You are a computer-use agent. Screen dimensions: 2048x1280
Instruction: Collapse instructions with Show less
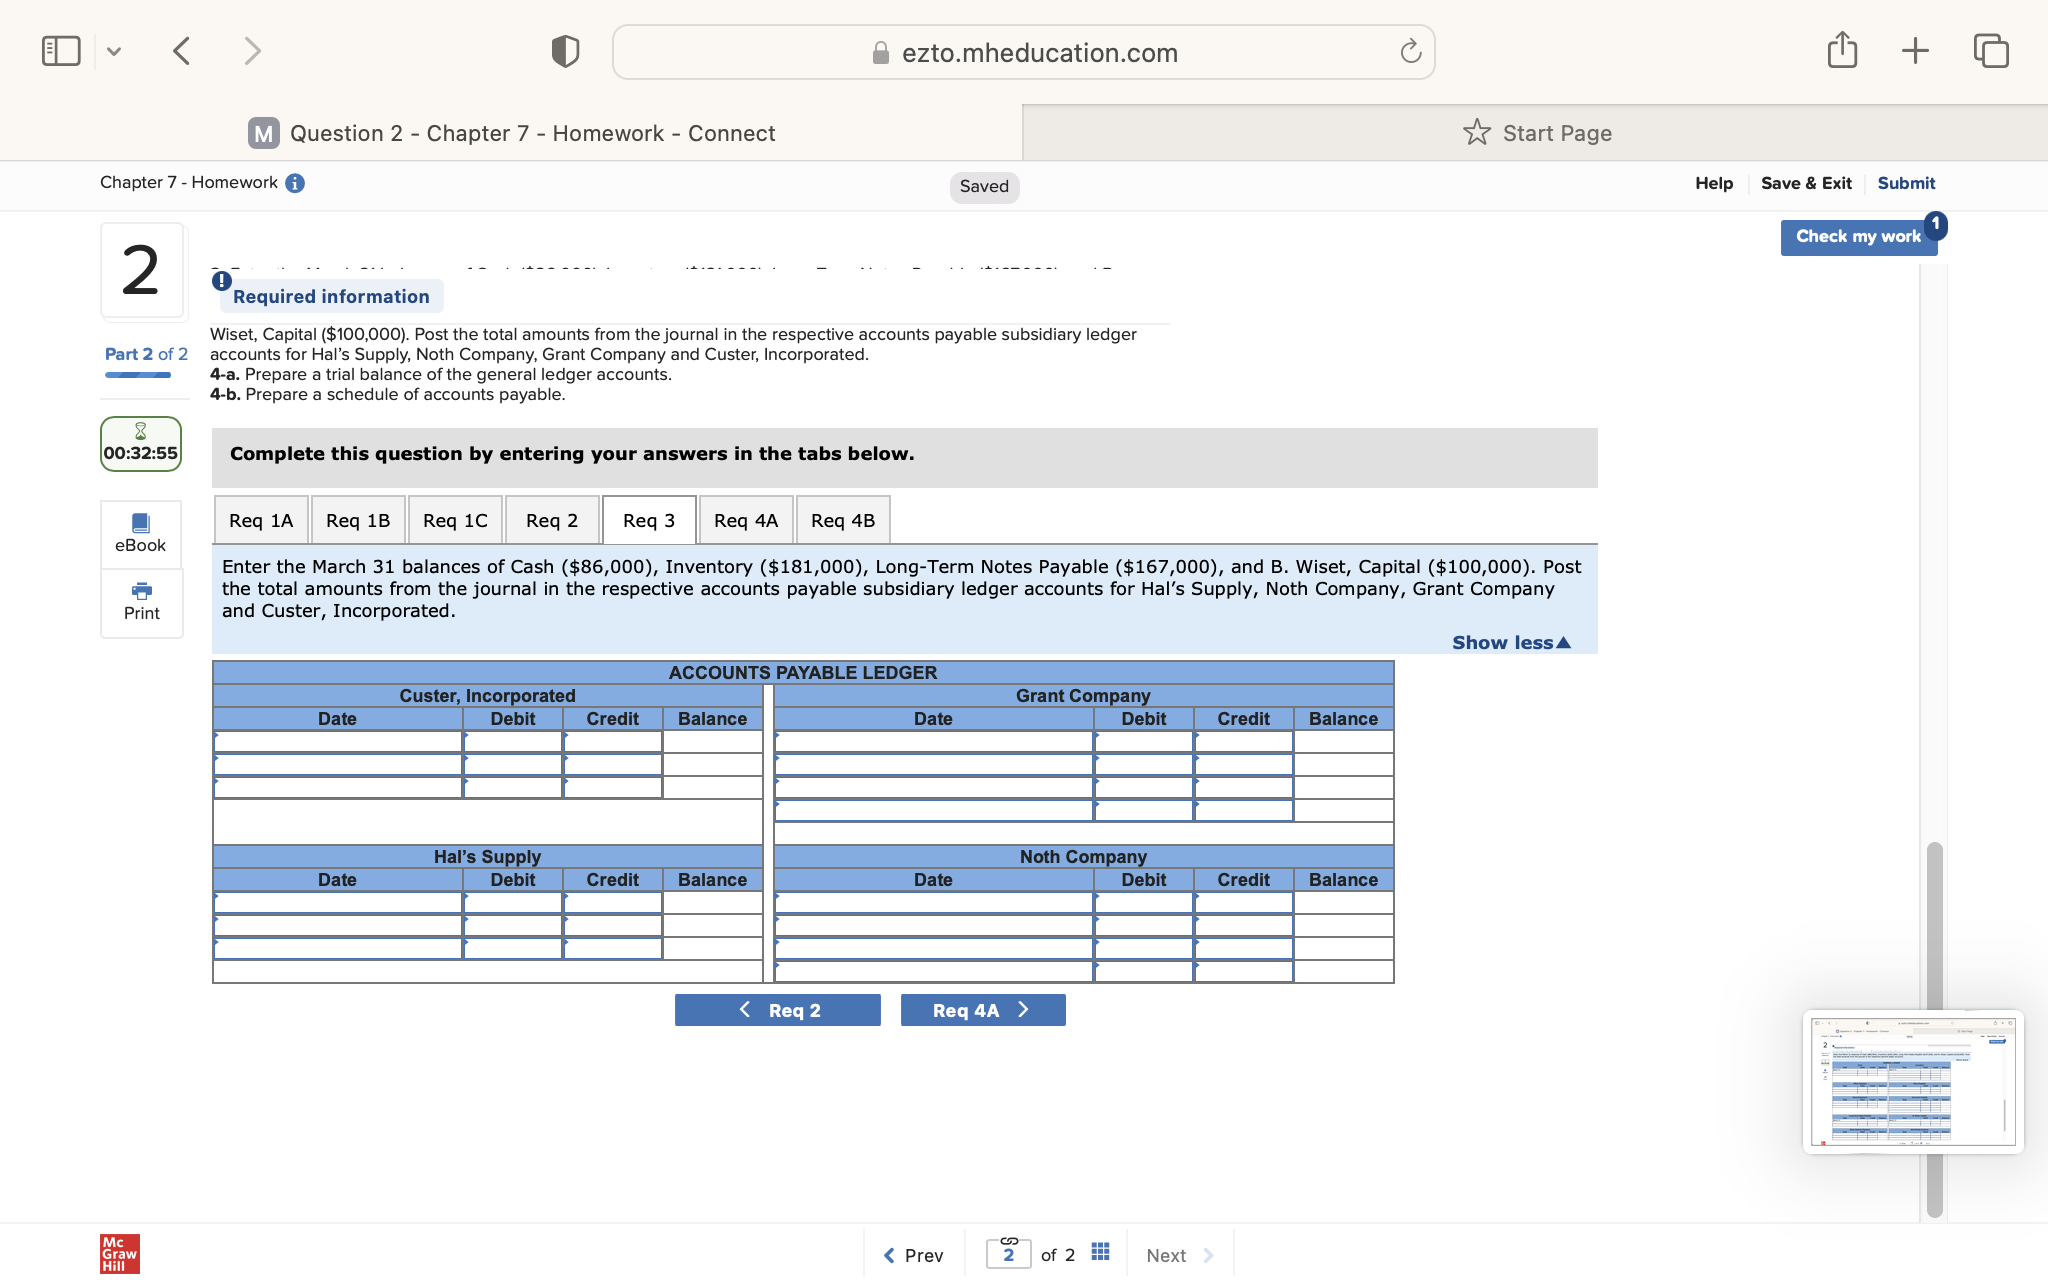1510,642
